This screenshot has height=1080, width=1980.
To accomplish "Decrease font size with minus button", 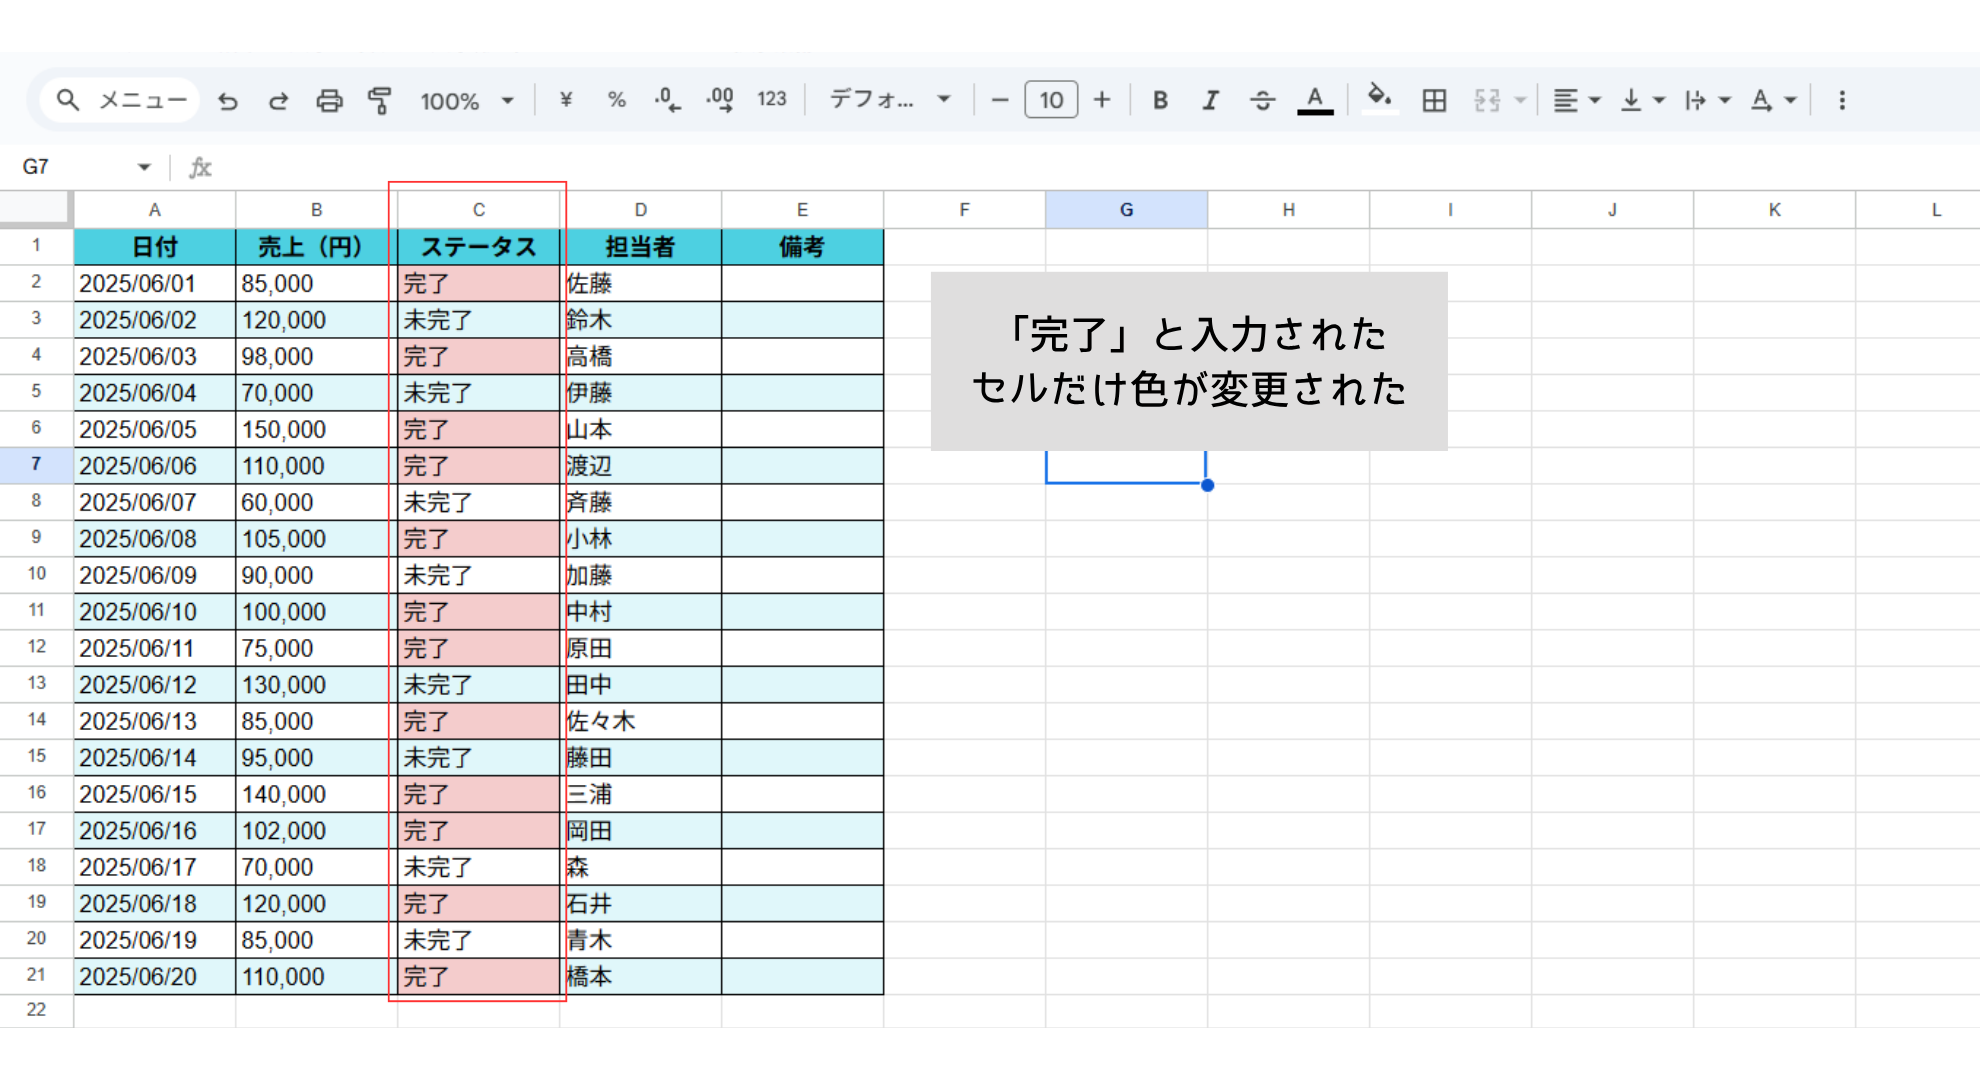I will tap(999, 100).
